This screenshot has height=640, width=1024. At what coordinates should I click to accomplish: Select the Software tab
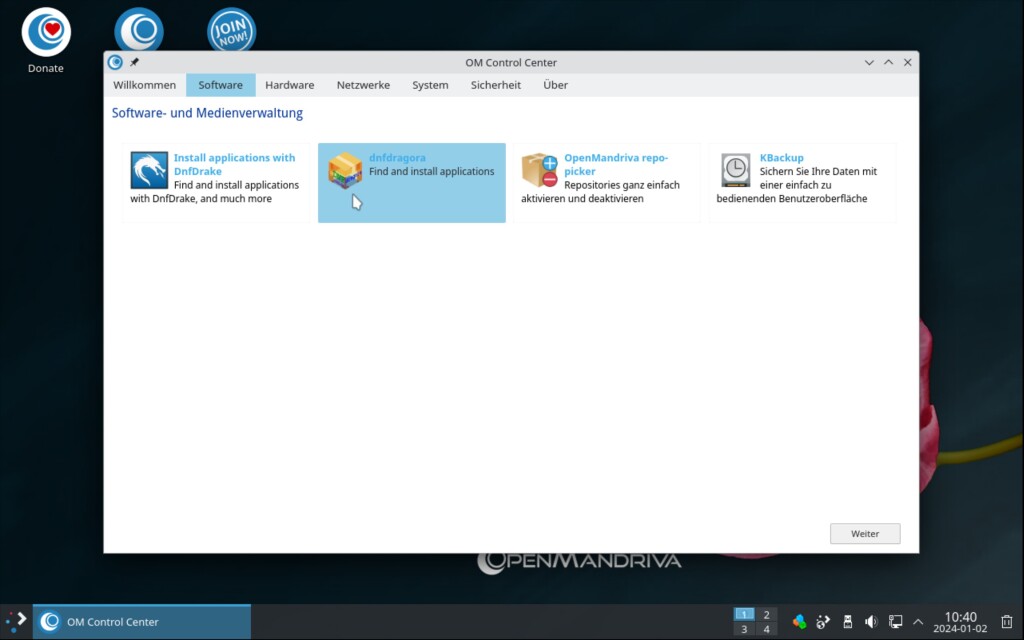[x=221, y=85]
